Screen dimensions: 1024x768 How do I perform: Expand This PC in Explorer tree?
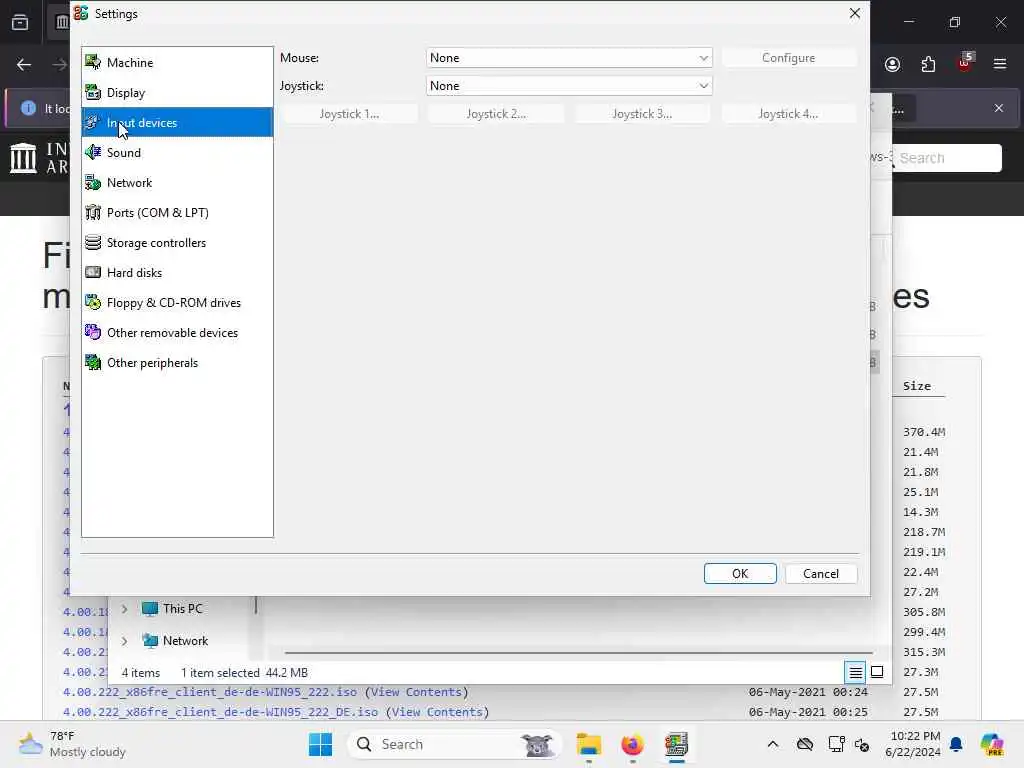[x=124, y=609]
